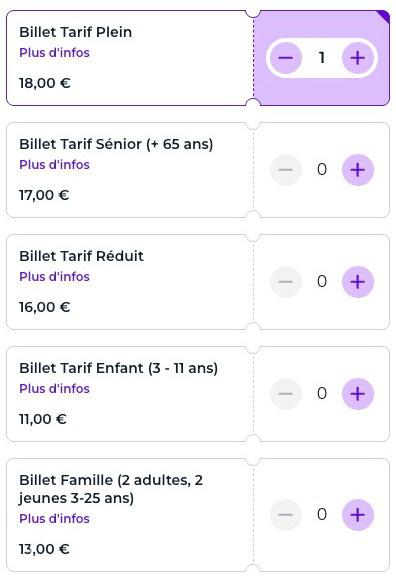Open Plus d'infos for Tarif Enfant
396x579 pixels.
pyautogui.click(x=54, y=388)
